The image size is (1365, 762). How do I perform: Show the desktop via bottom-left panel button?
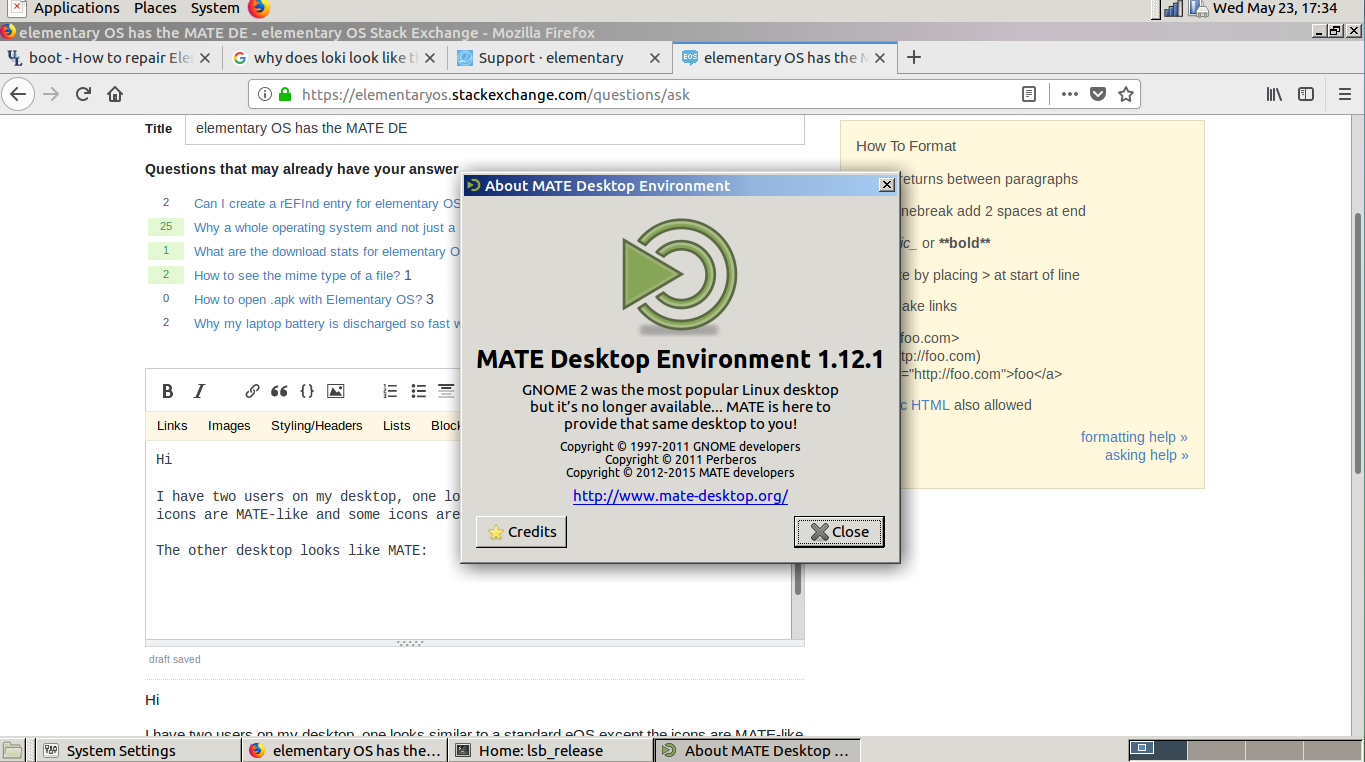pos(12,750)
